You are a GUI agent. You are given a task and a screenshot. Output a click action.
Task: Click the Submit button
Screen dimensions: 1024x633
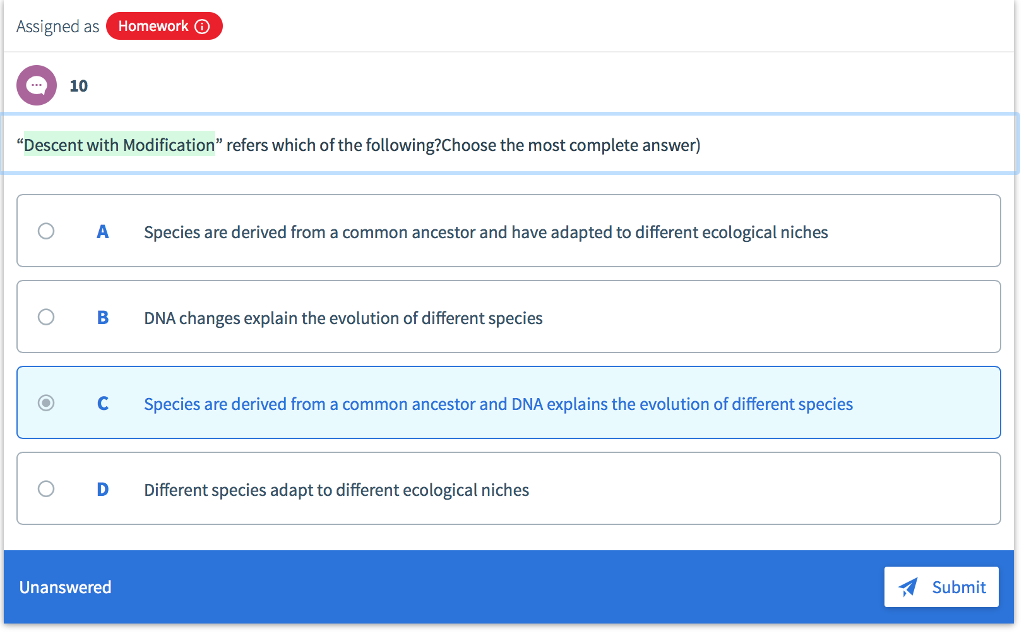(941, 587)
